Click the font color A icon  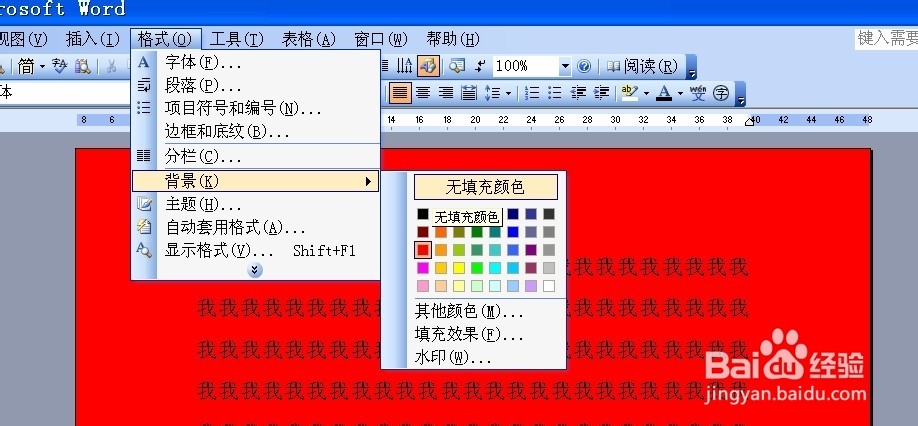664,92
